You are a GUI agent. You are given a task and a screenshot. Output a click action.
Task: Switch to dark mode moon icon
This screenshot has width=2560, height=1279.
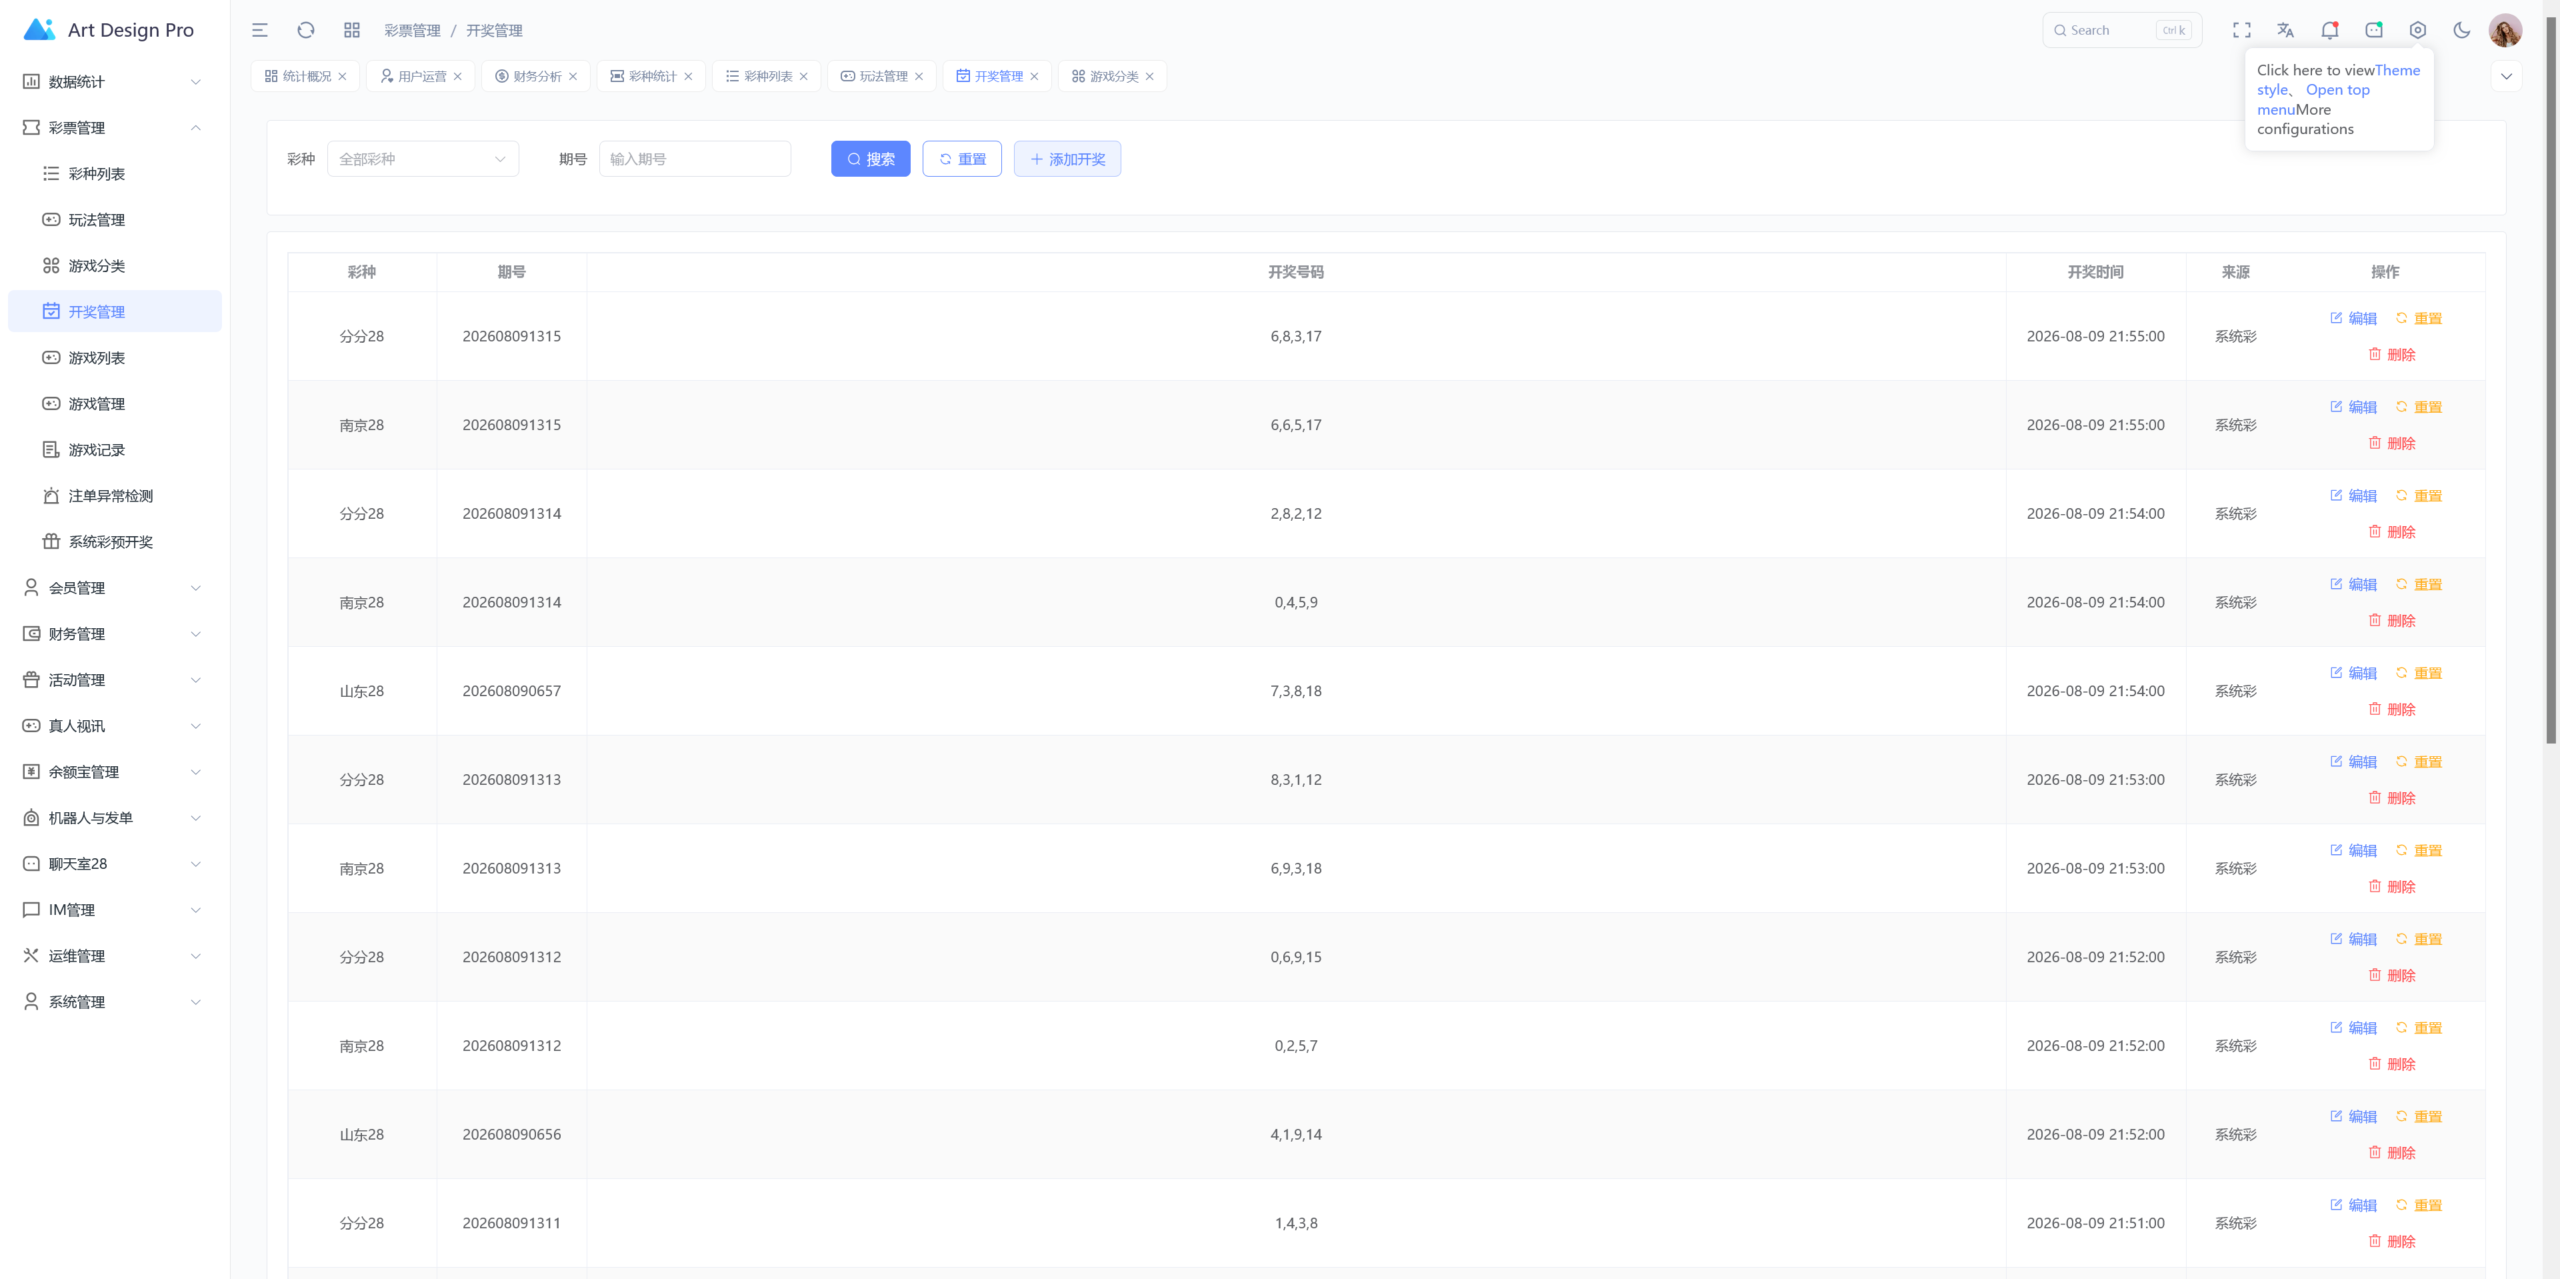click(2462, 30)
